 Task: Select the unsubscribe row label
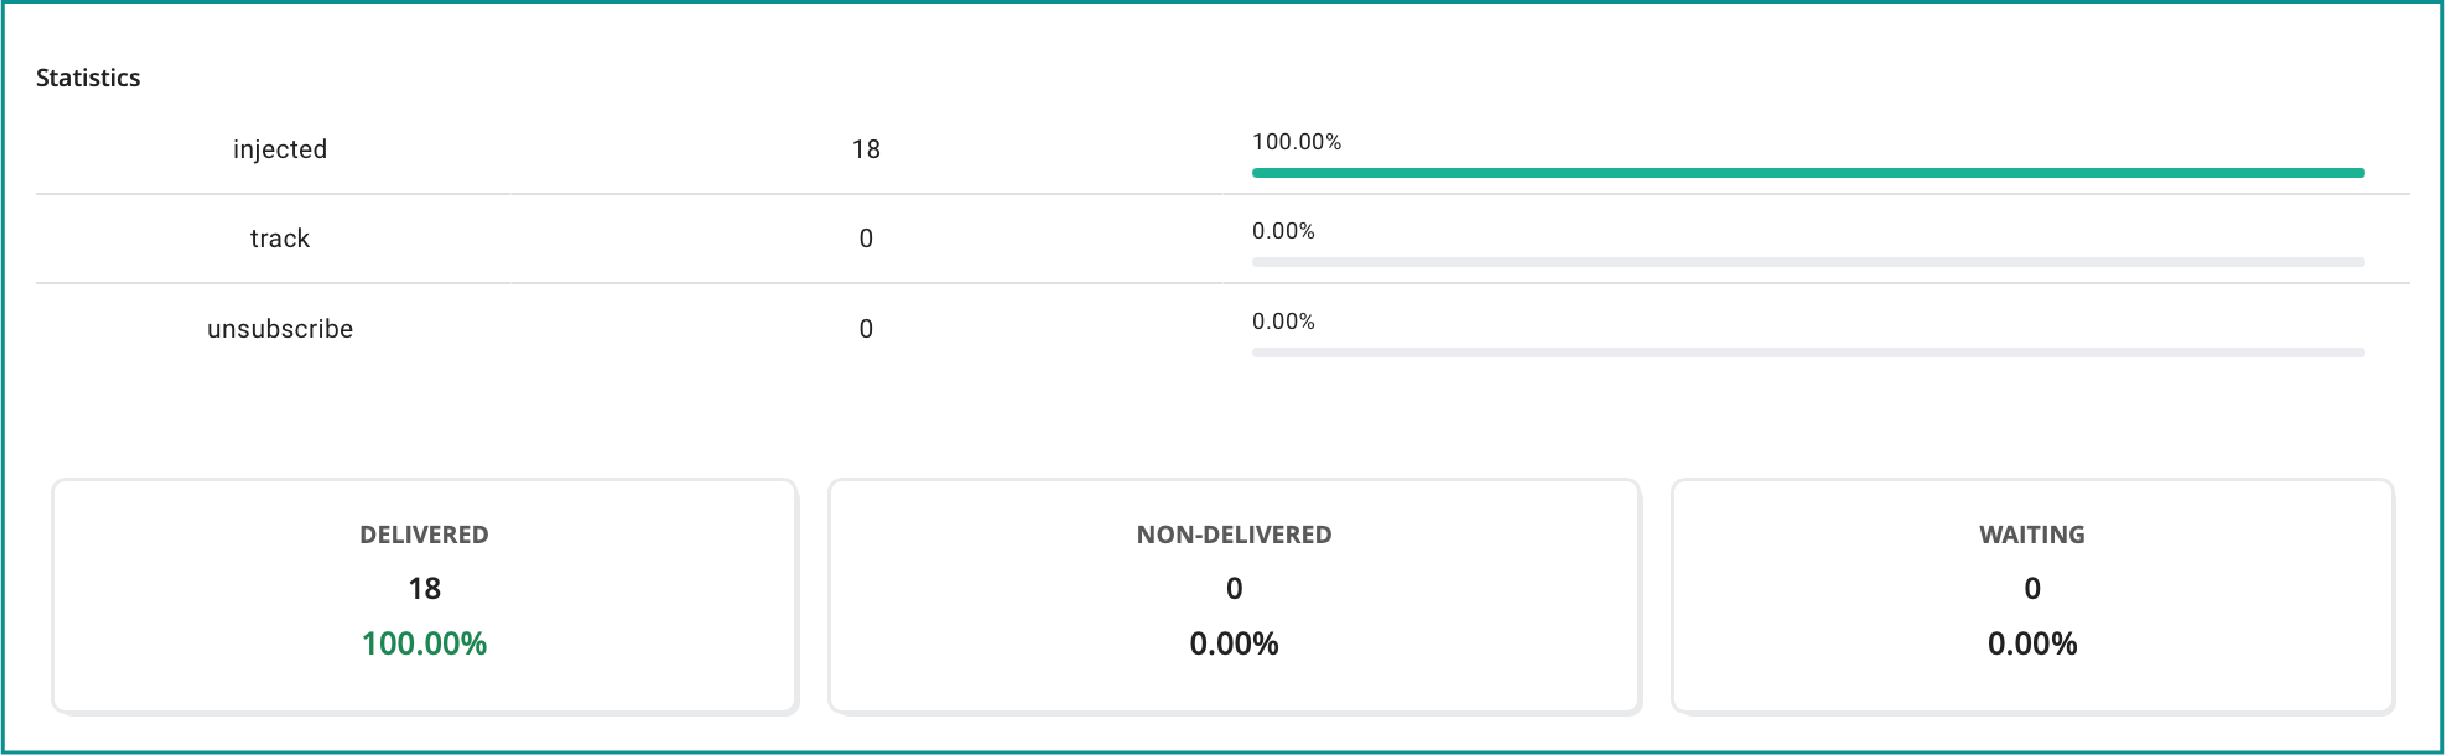click(280, 329)
